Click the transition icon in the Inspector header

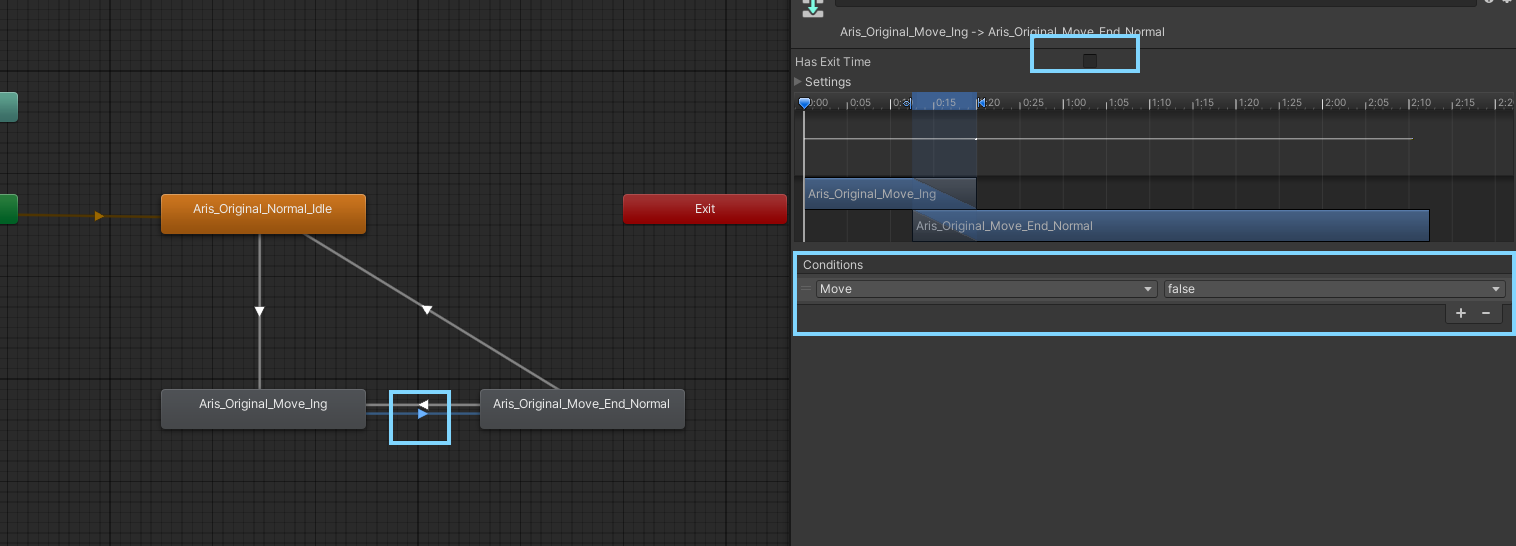tap(813, 7)
